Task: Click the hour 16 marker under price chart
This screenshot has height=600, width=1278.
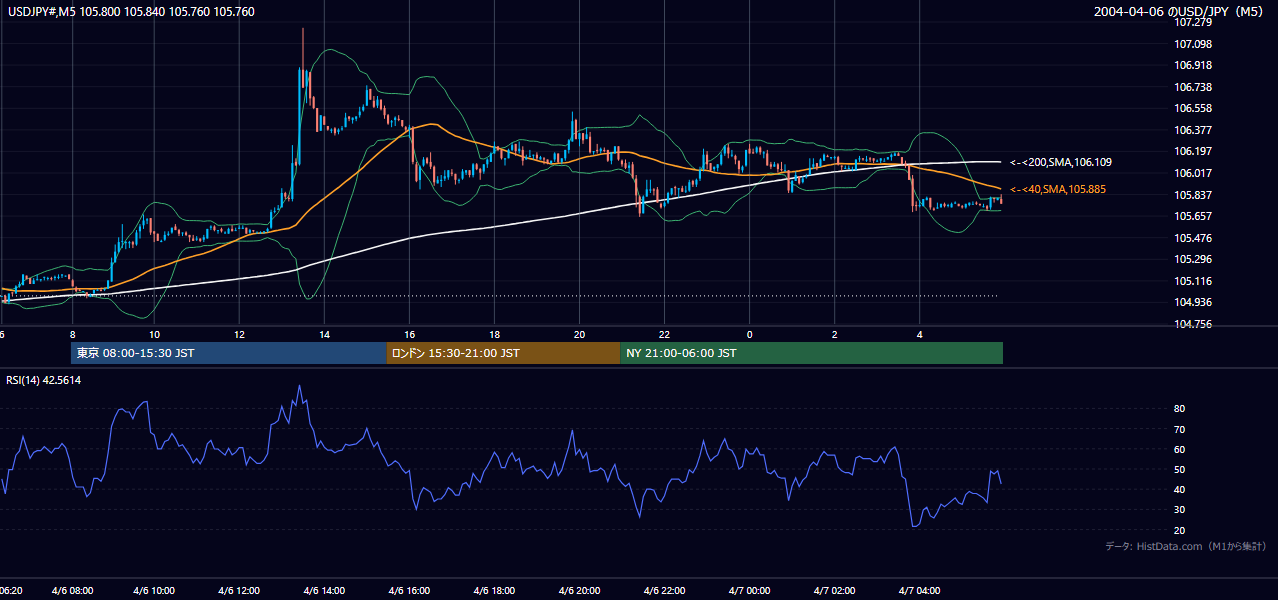Action: (x=409, y=334)
